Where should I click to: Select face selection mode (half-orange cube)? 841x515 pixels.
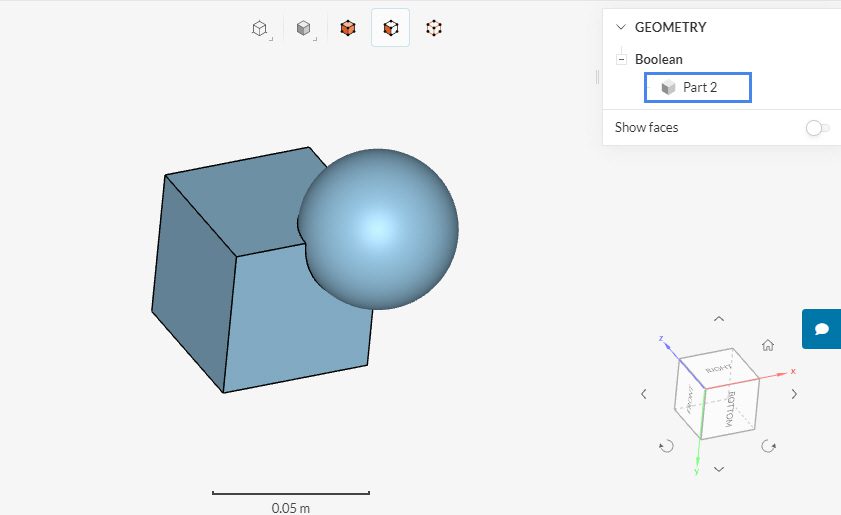(x=390, y=28)
